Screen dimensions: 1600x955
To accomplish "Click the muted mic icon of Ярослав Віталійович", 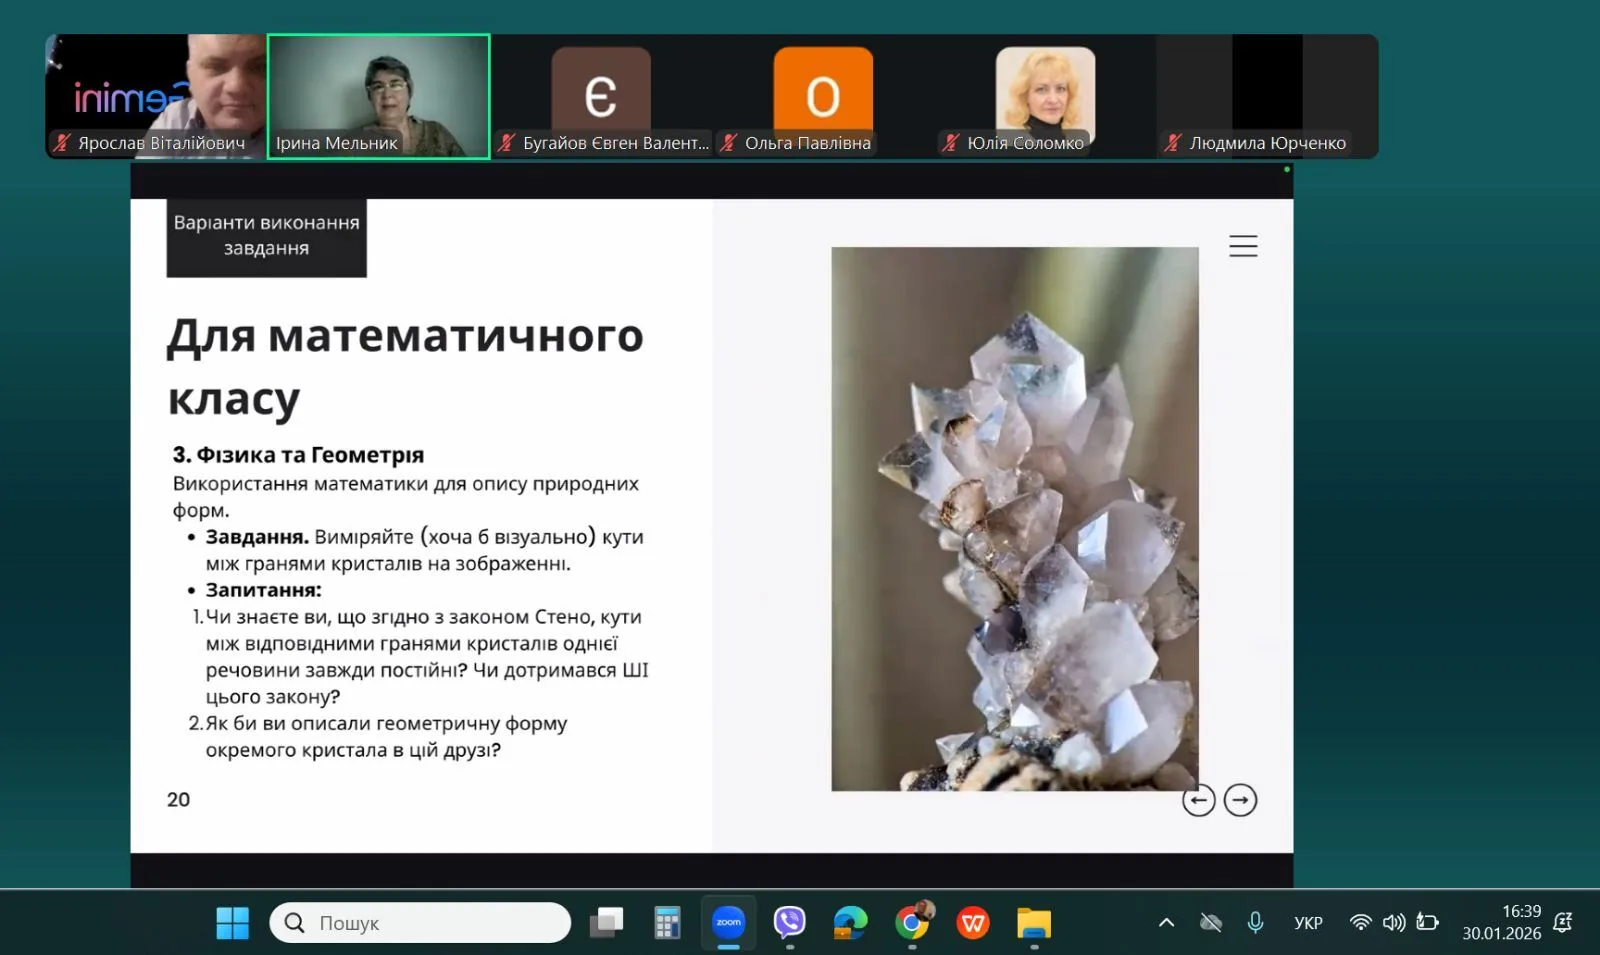I will (x=62, y=143).
